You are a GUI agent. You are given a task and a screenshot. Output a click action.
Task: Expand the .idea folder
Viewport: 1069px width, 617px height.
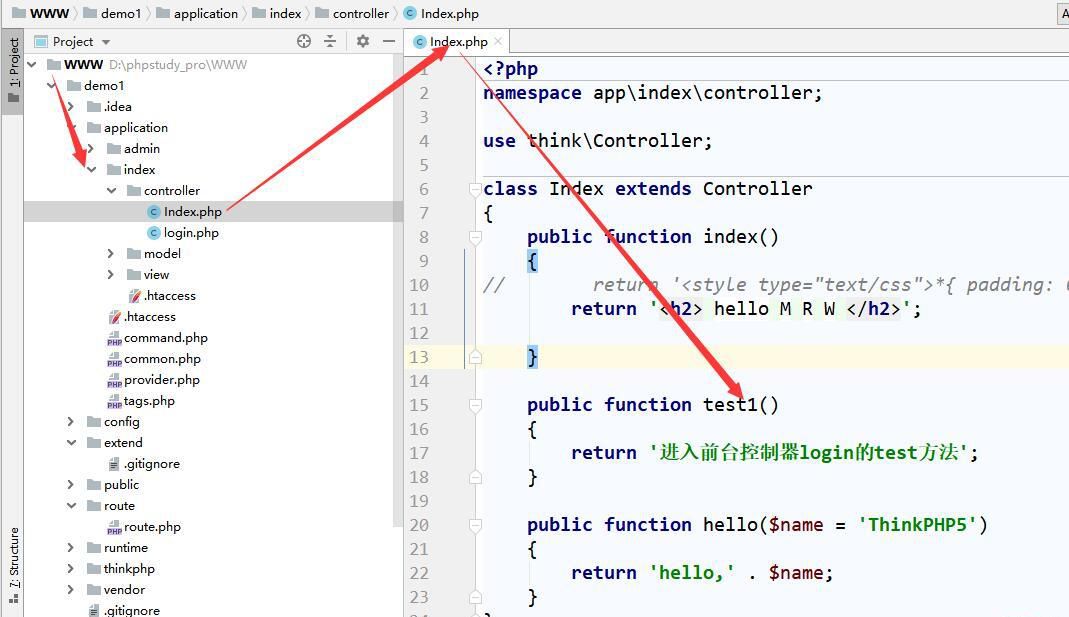(x=71, y=107)
